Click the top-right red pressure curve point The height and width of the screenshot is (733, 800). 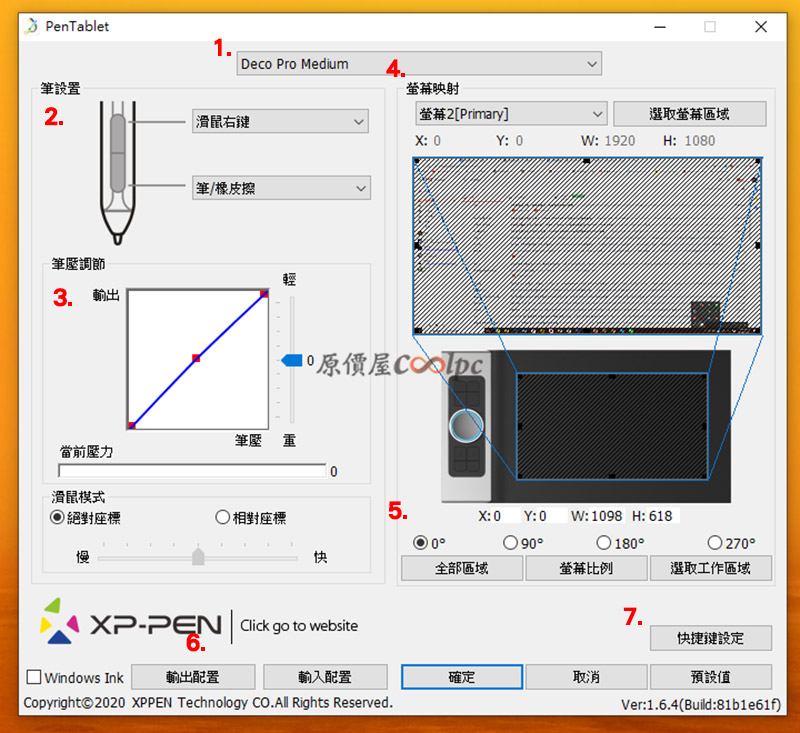click(x=264, y=294)
